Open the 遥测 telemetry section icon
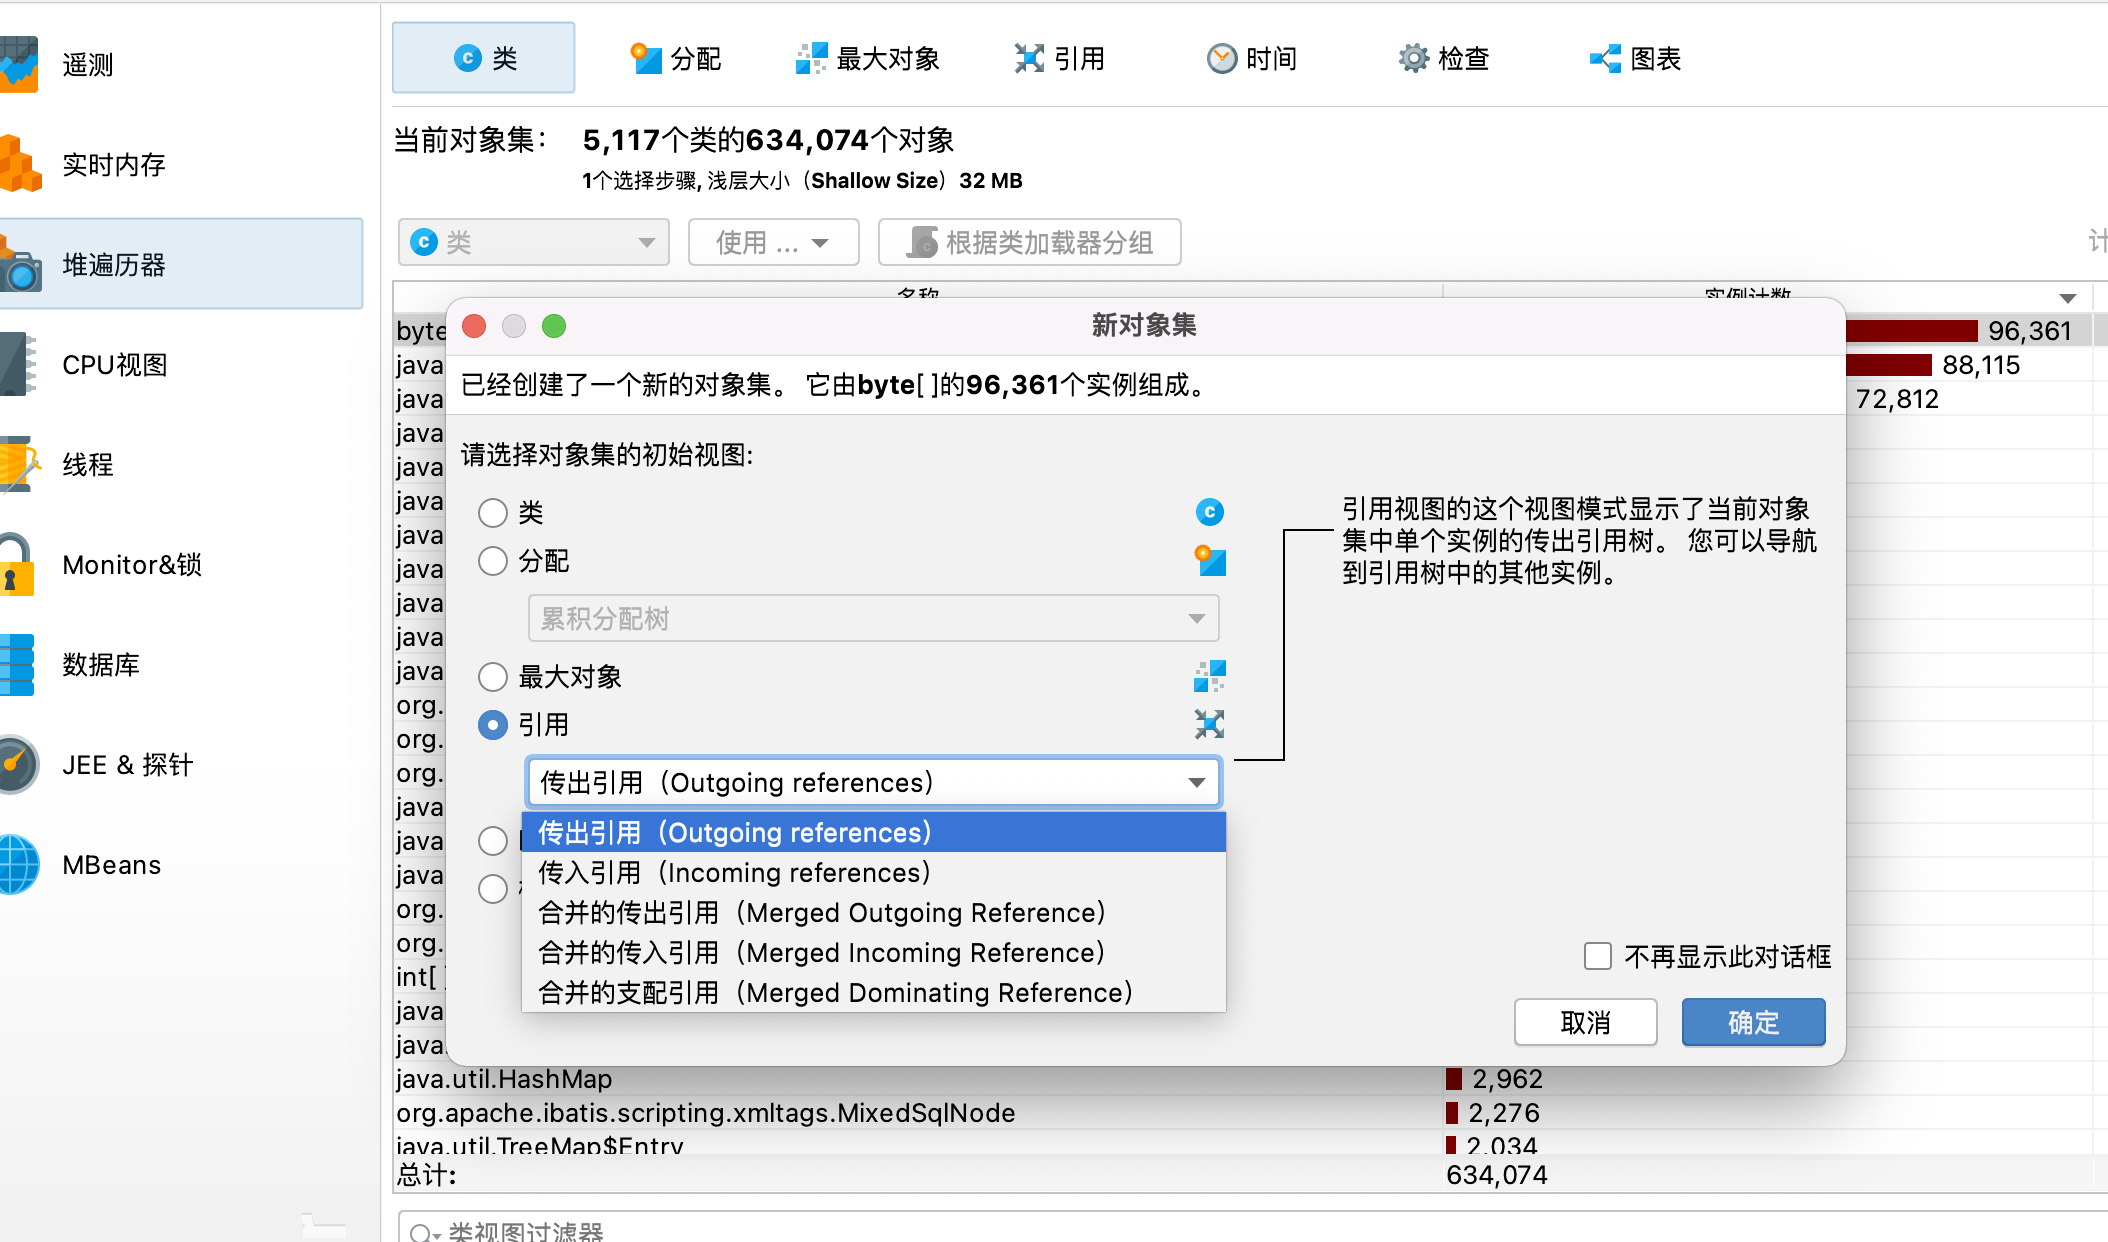This screenshot has height=1242, width=2108. click(x=18, y=64)
